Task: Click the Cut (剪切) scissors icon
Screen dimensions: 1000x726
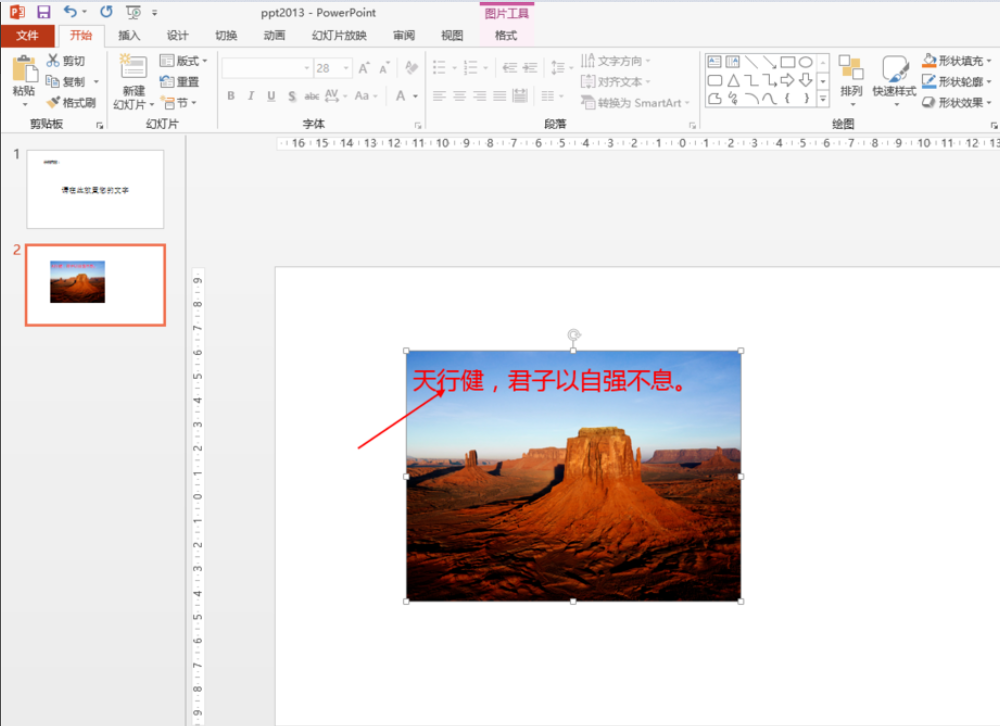Action: (x=53, y=61)
